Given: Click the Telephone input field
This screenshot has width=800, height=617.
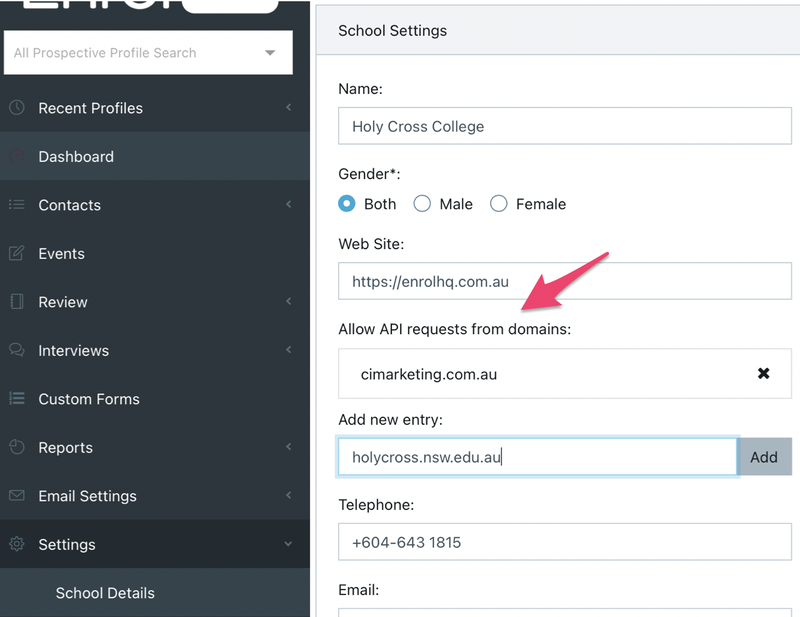Looking at the screenshot, I should (x=565, y=543).
